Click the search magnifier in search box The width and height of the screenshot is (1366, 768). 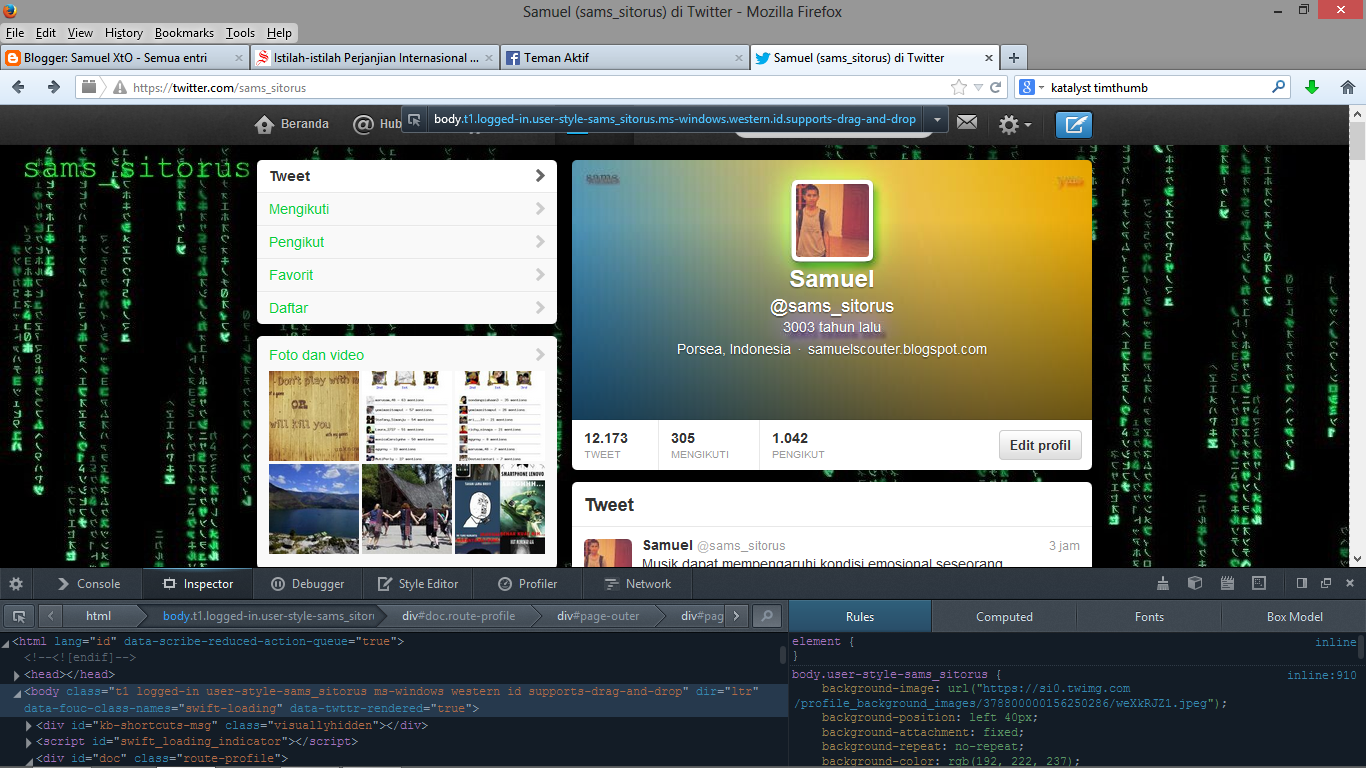click(x=1279, y=88)
